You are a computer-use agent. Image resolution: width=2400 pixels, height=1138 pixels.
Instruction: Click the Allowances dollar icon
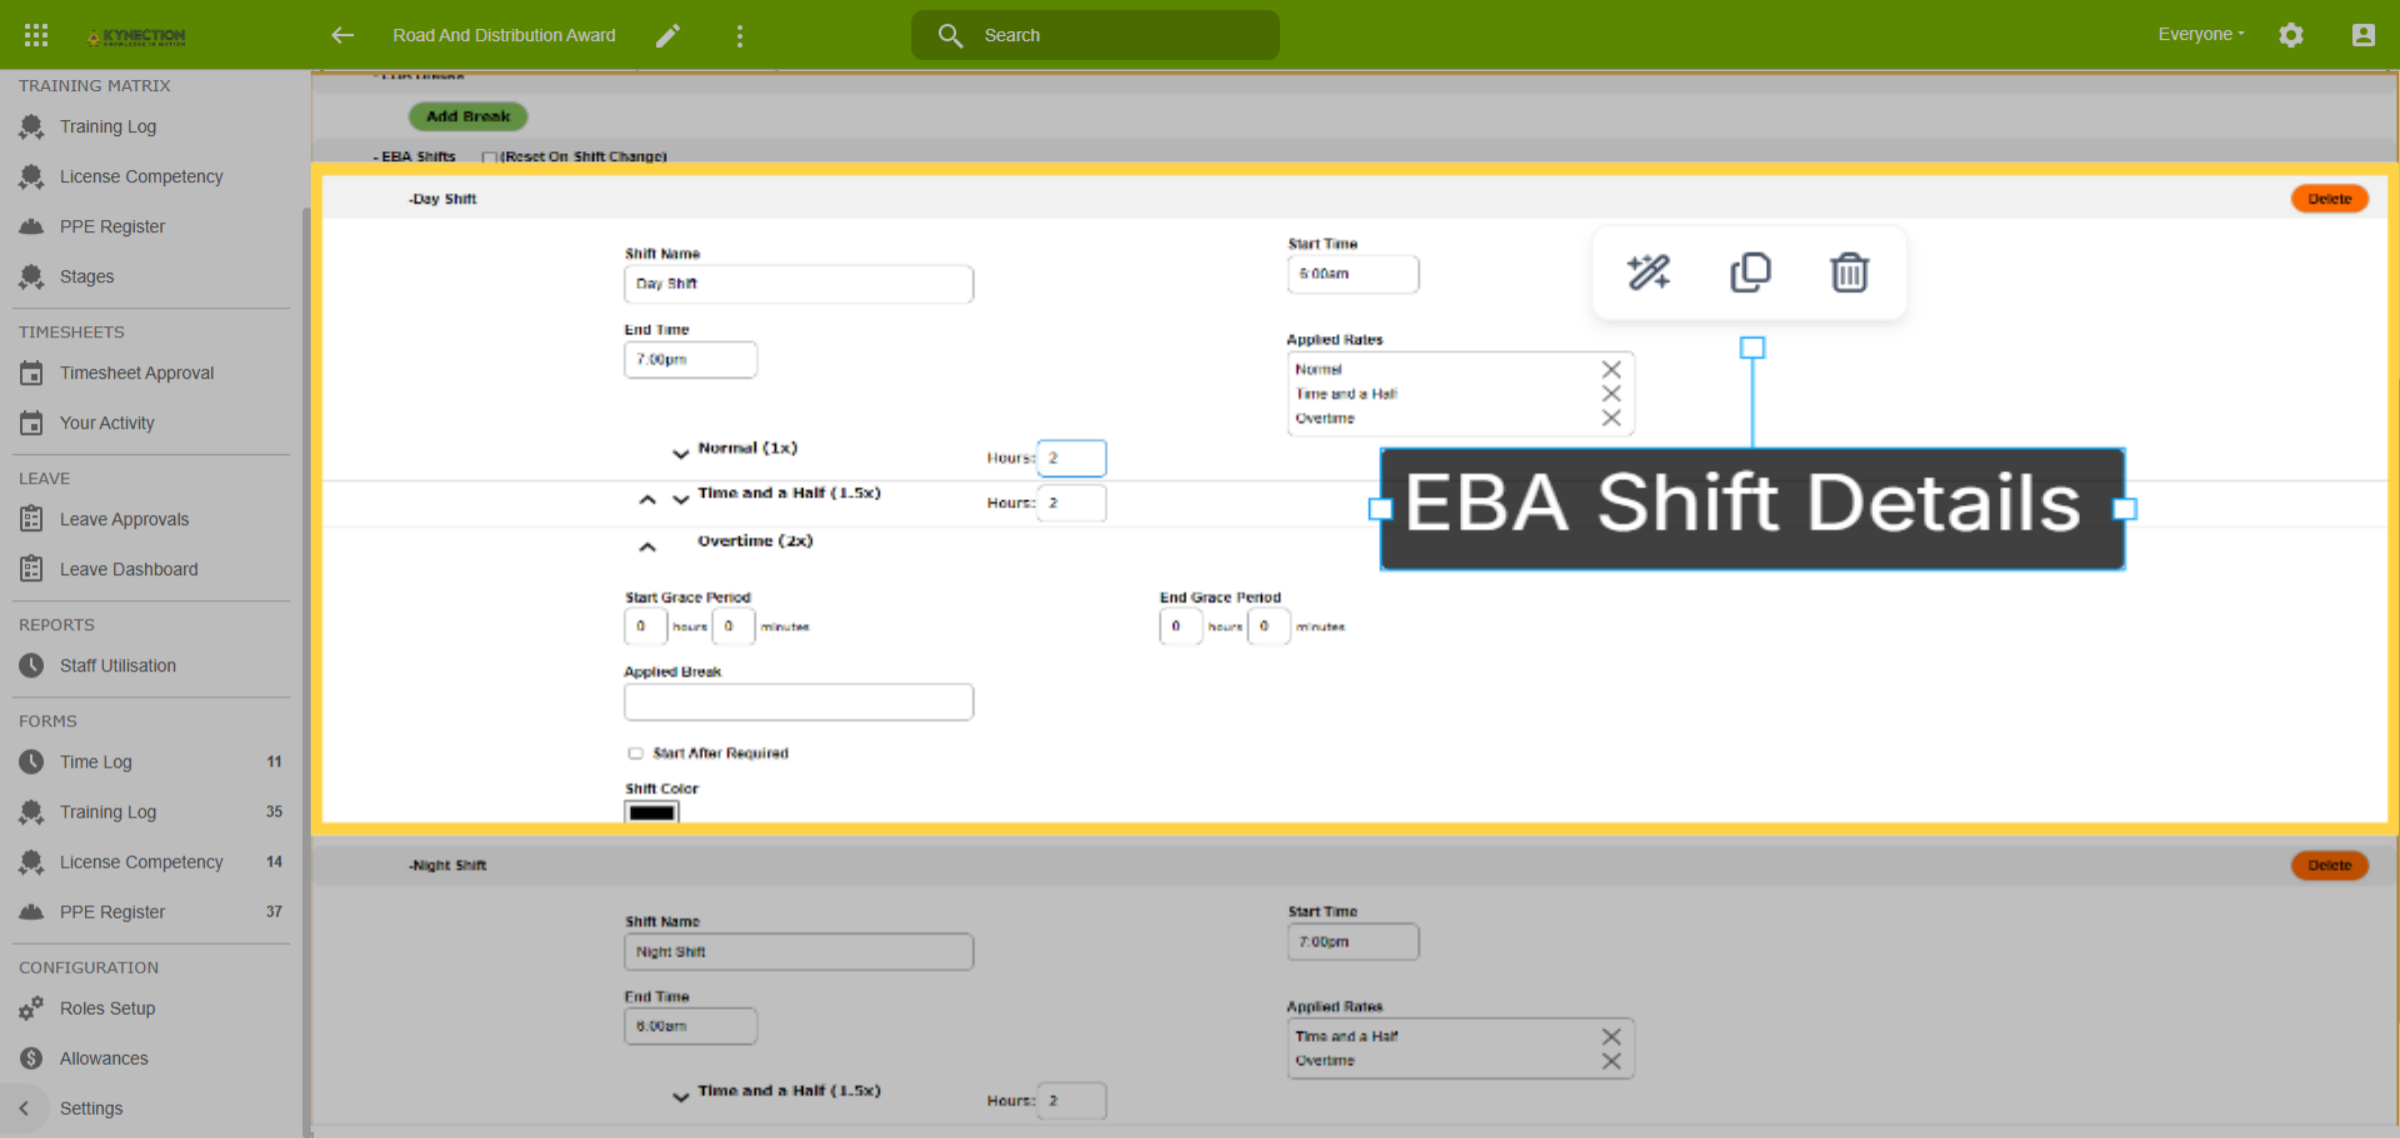pos(32,1058)
